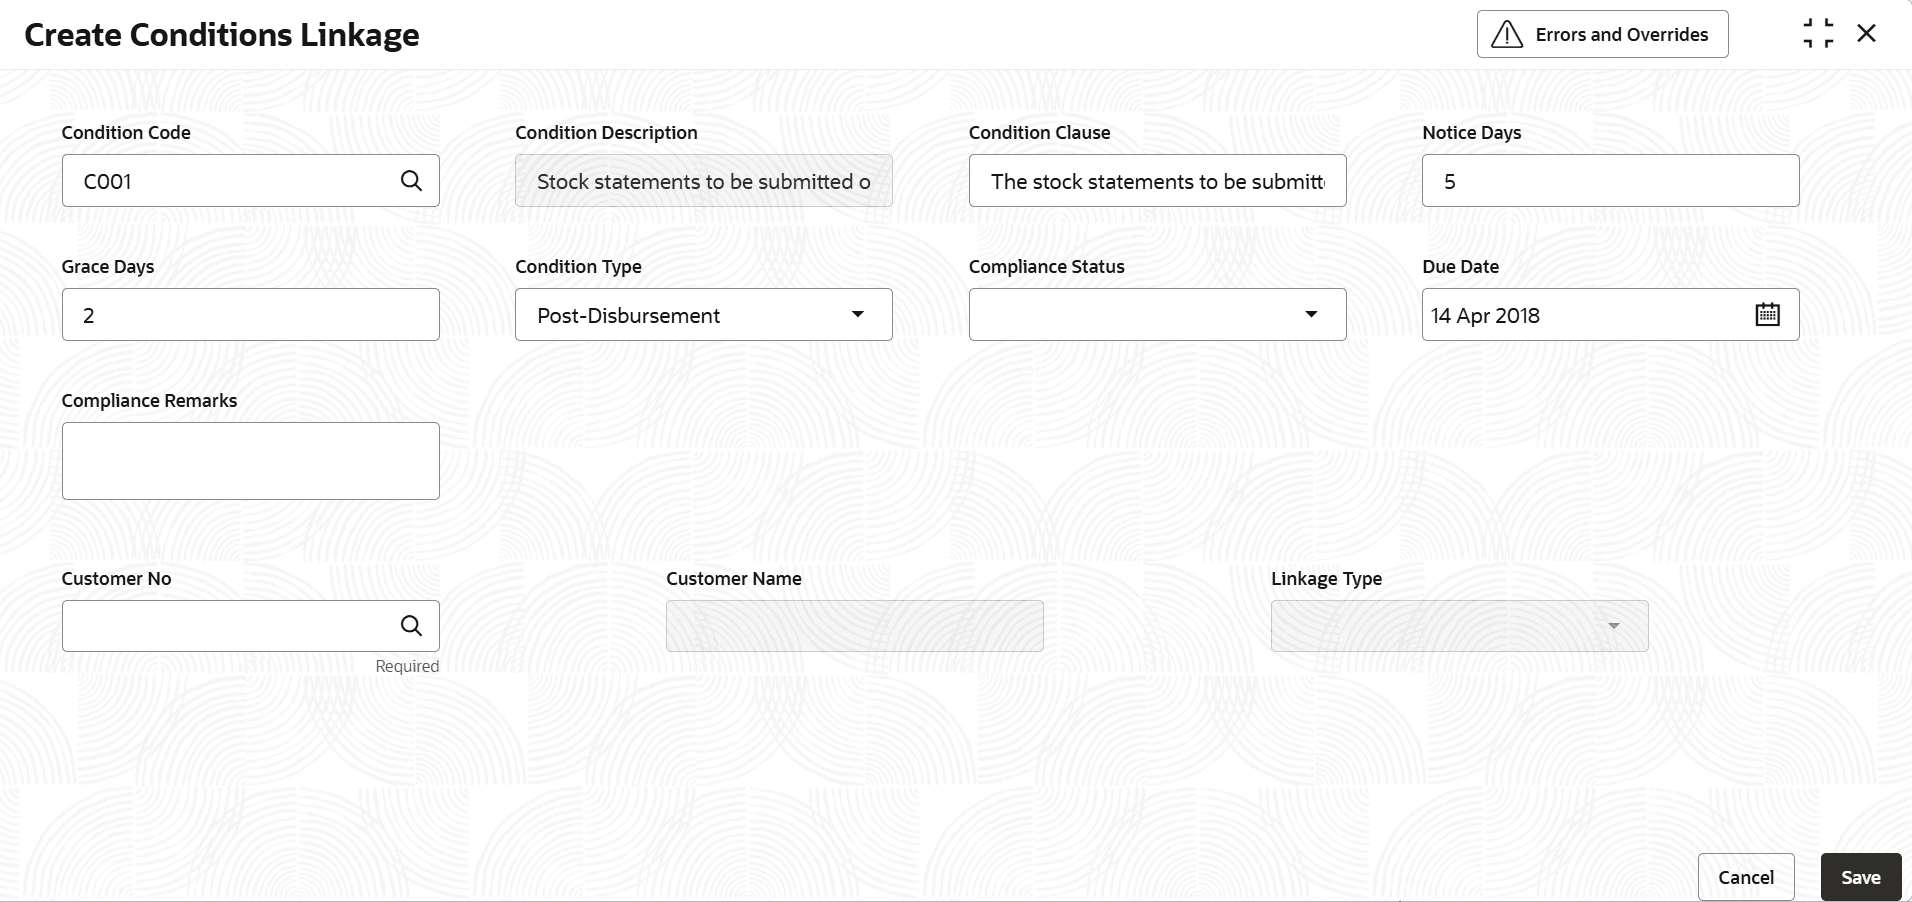
Task: Click the required Customer No input box
Action: 230,625
